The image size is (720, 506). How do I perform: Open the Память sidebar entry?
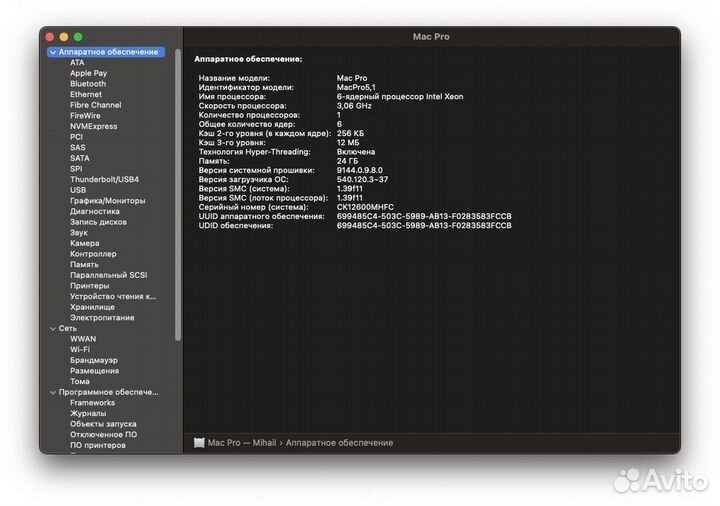[x=84, y=264]
